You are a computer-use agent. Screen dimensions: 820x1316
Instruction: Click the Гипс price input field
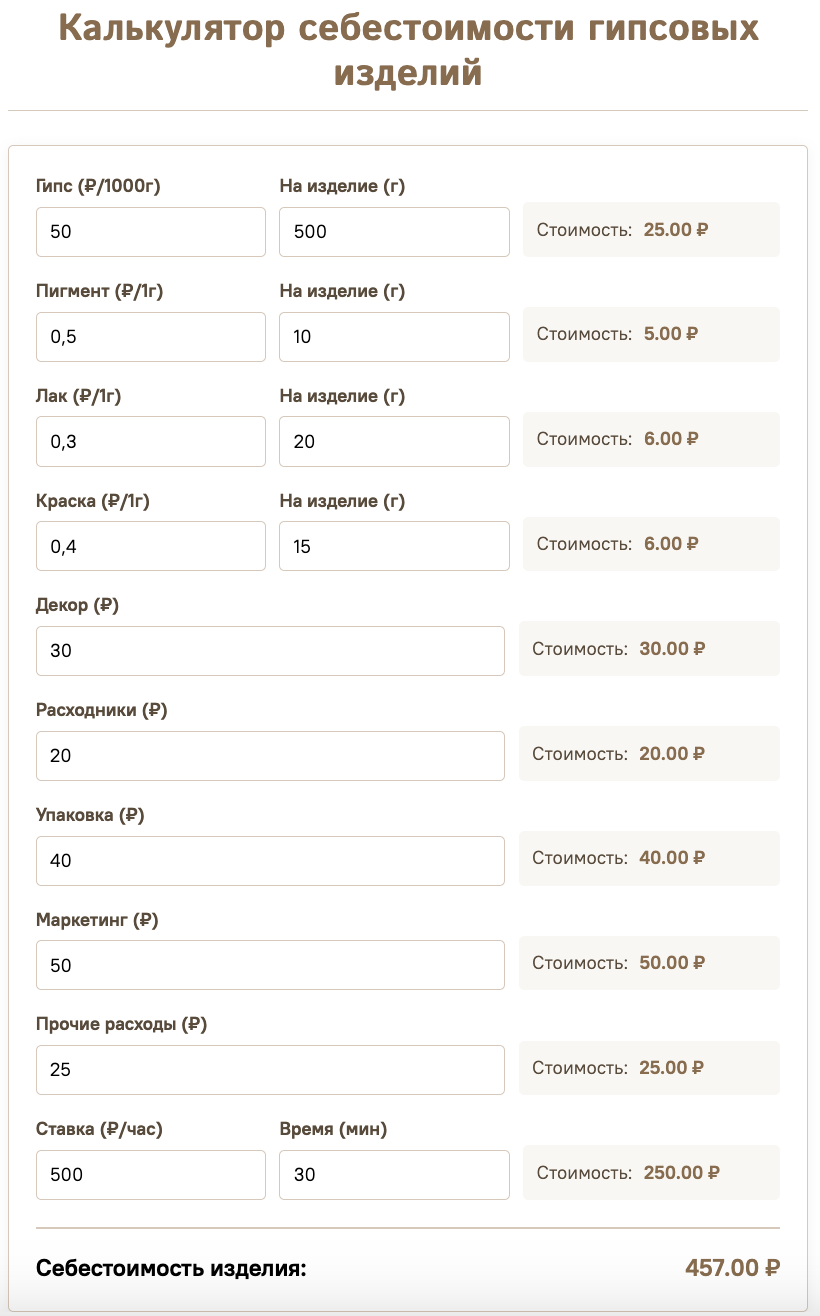pyautogui.click(x=151, y=232)
